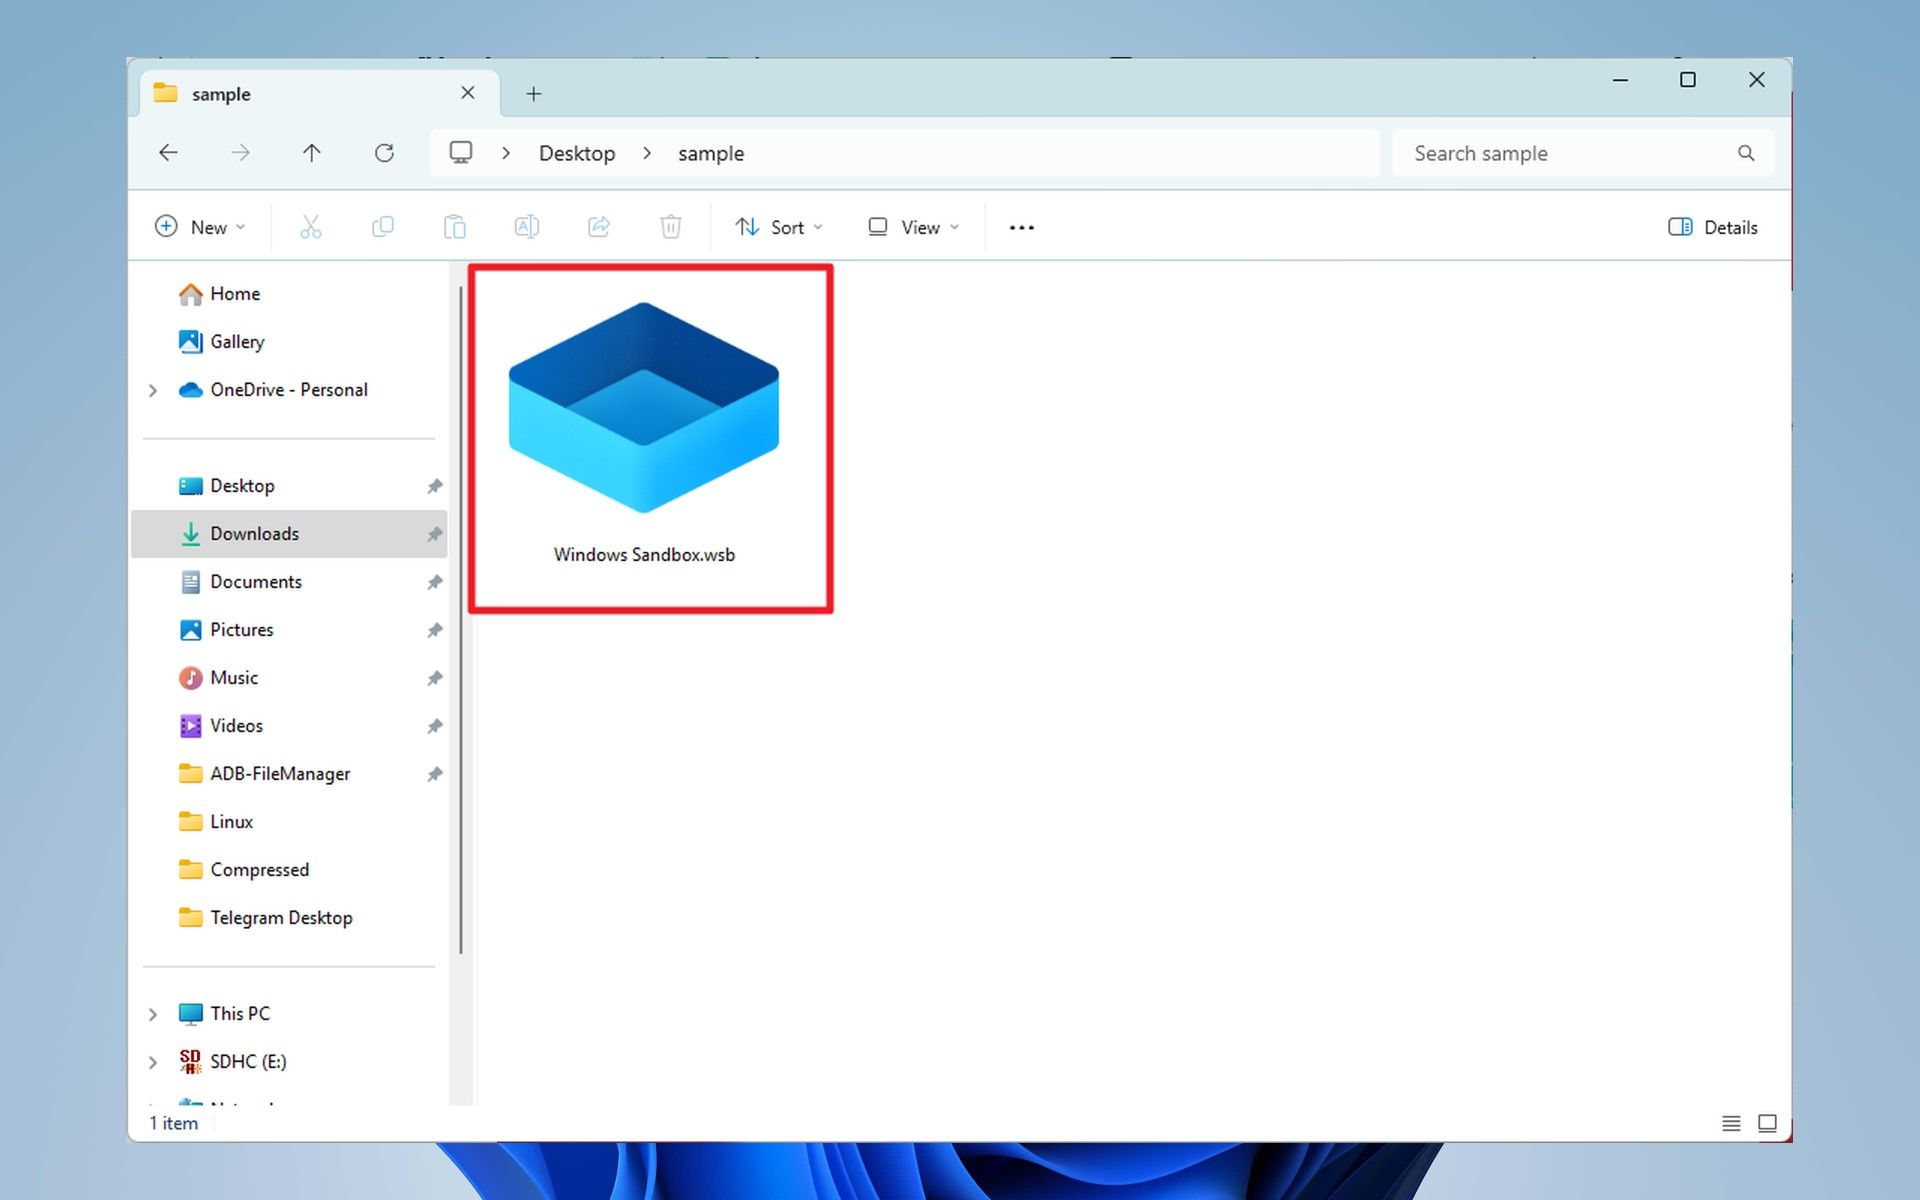1920x1200 pixels.
Task: Click chevron after Desktop in address bar
Action: [647, 153]
